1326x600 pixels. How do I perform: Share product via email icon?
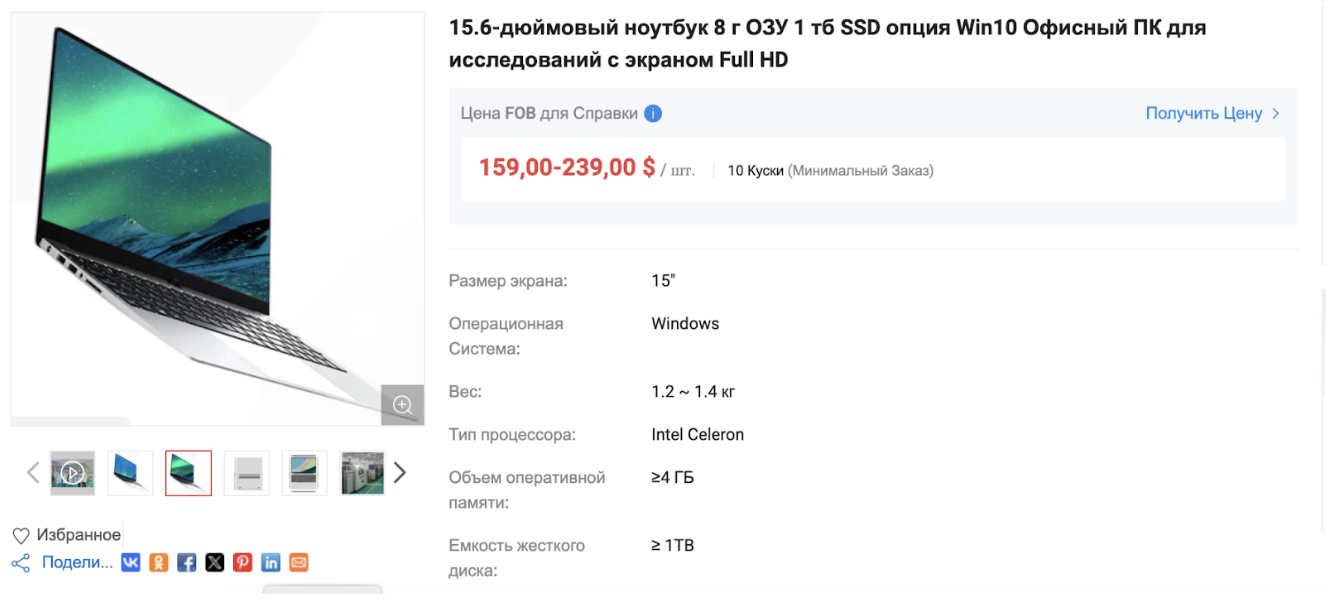click(299, 563)
